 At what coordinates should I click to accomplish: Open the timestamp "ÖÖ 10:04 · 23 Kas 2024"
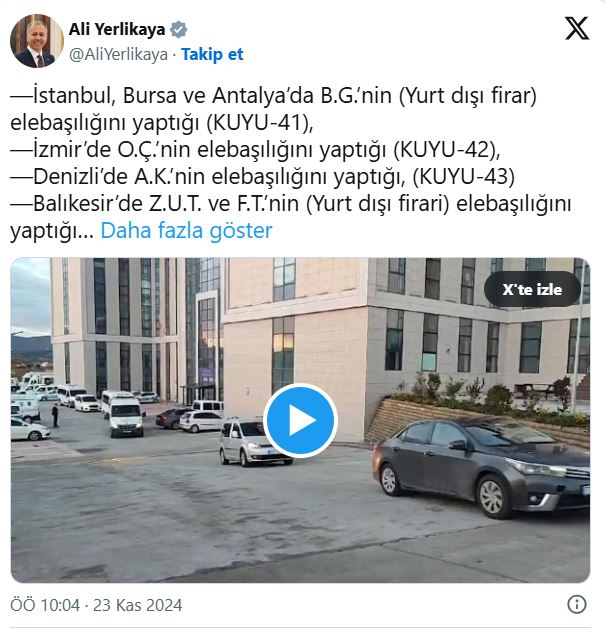point(96,605)
